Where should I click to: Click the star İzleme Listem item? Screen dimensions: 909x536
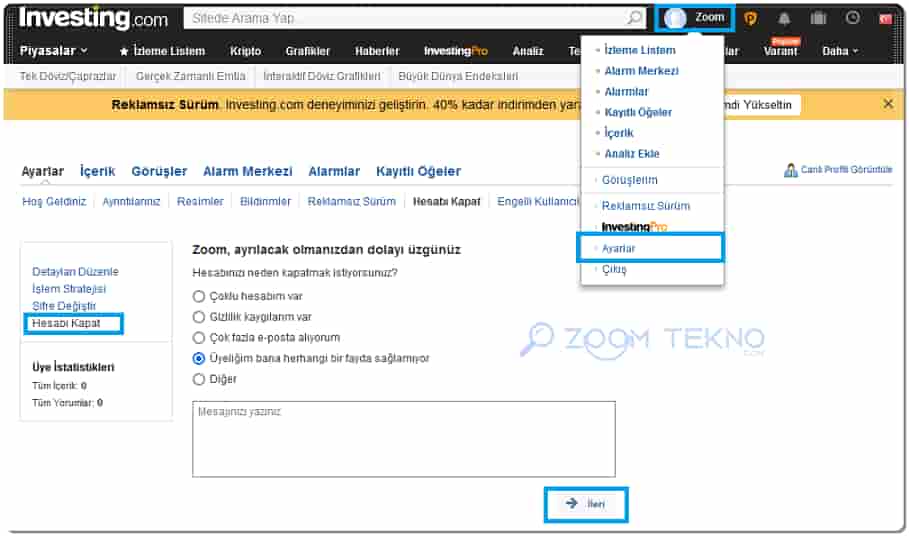162,51
